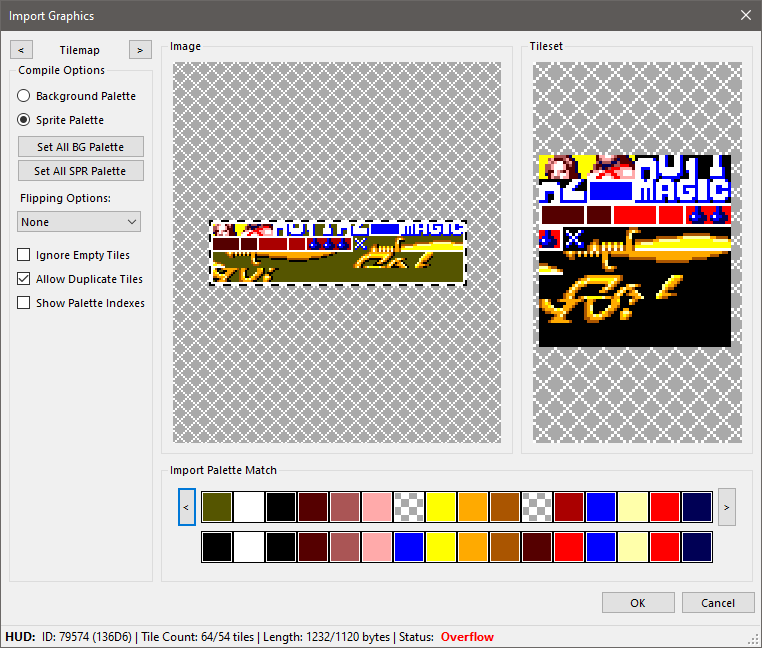Click the red Overflow status text
This screenshot has height=648, width=762.
point(467,637)
